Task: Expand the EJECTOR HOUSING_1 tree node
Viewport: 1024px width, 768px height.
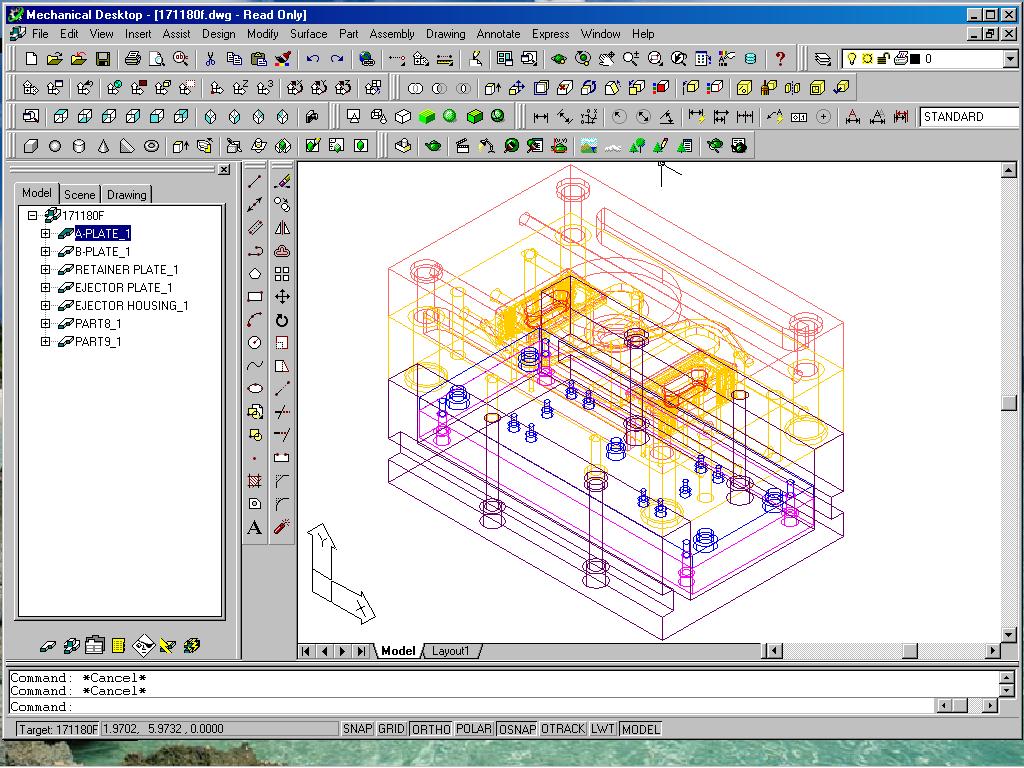Action: tap(45, 305)
